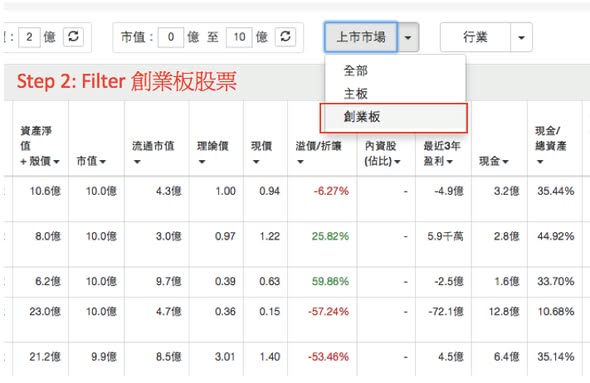Open the 行業 dropdown caret
Viewport: 590px width, 383px height.
click(x=521, y=37)
